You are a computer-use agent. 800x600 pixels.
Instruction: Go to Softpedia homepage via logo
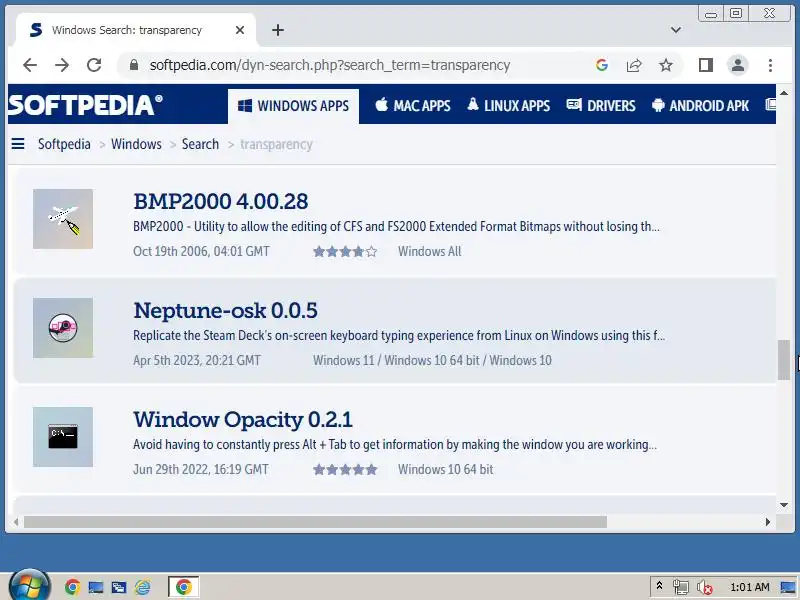[86, 105]
